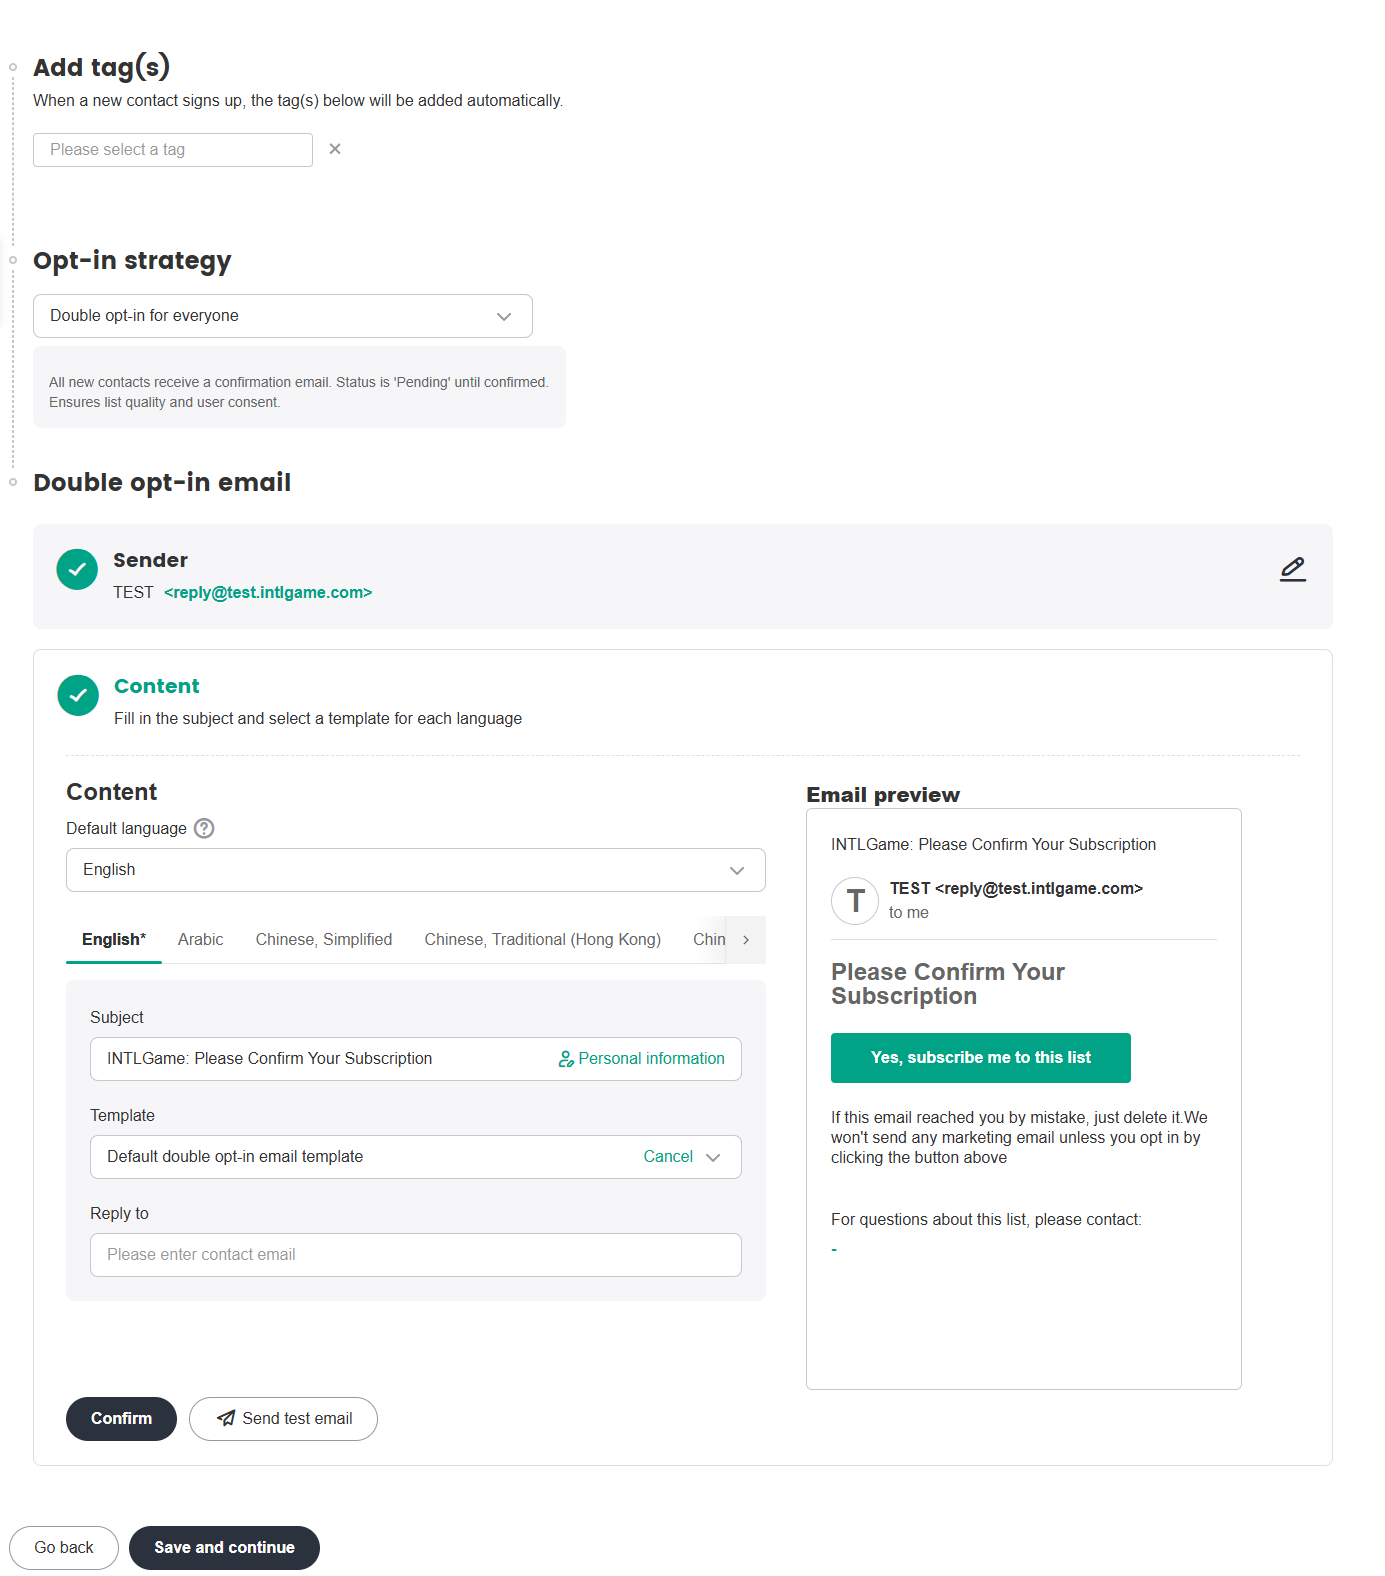Click the Please select a tag field
The height and width of the screenshot is (1576, 1385).
(172, 150)
